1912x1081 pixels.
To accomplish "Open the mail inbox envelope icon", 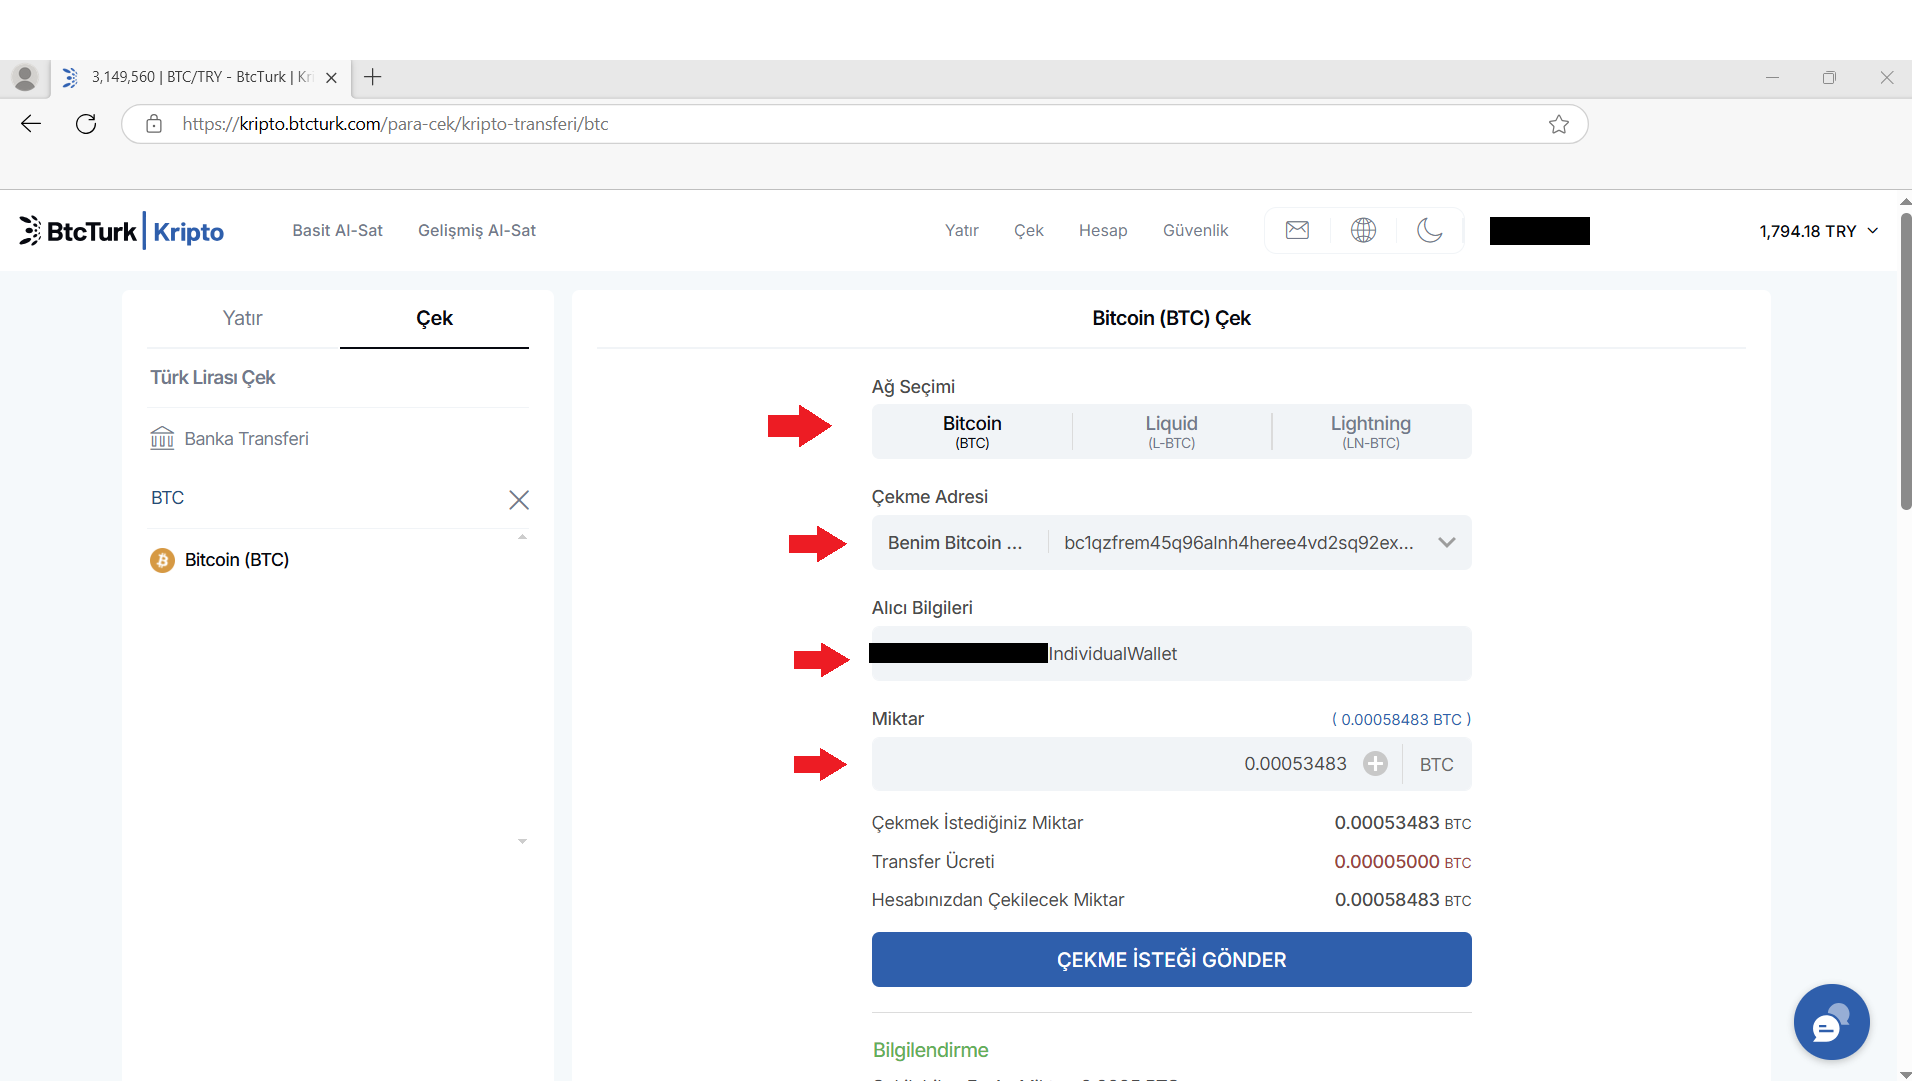I will tap(1297, 231).
